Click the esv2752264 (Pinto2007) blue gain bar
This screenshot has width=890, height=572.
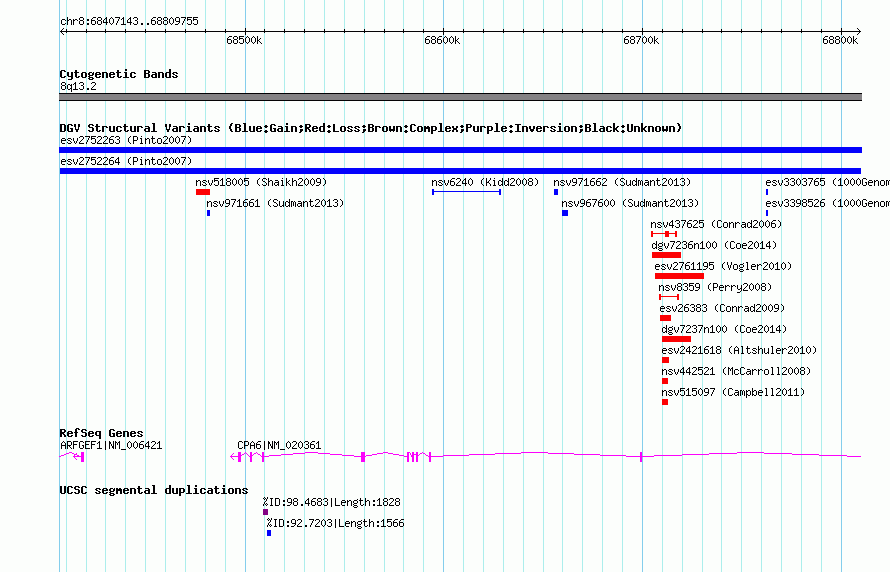coord(460,171)
